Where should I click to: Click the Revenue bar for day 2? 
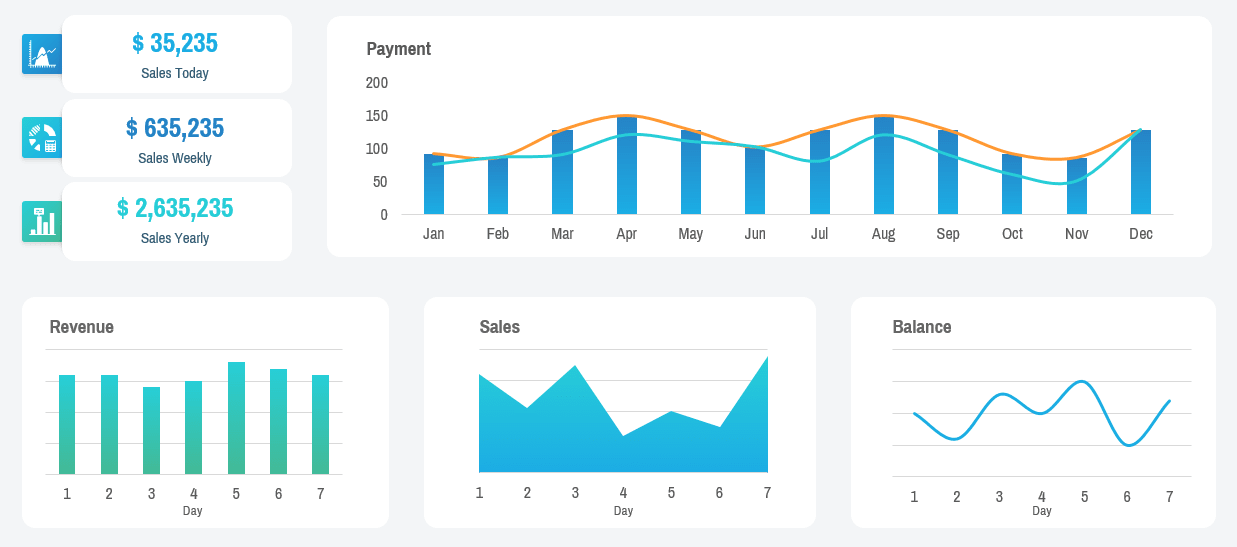click(x=109, y=425)
